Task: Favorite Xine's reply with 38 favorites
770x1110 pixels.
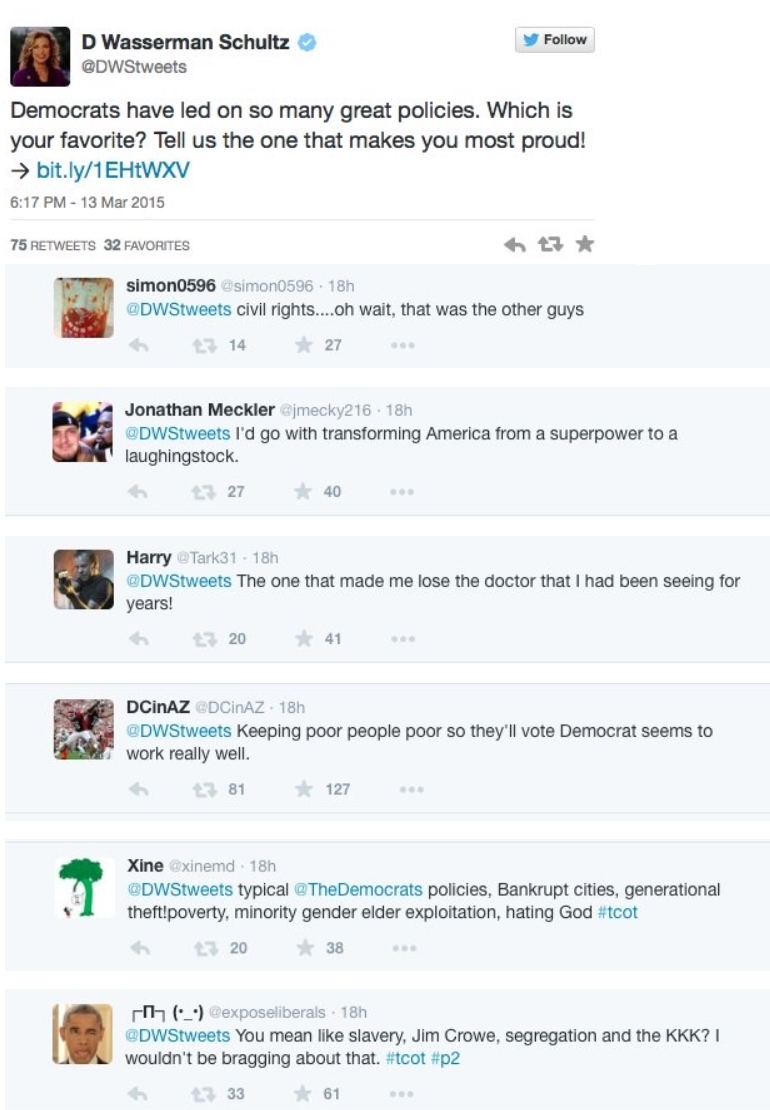Action: 304,948
